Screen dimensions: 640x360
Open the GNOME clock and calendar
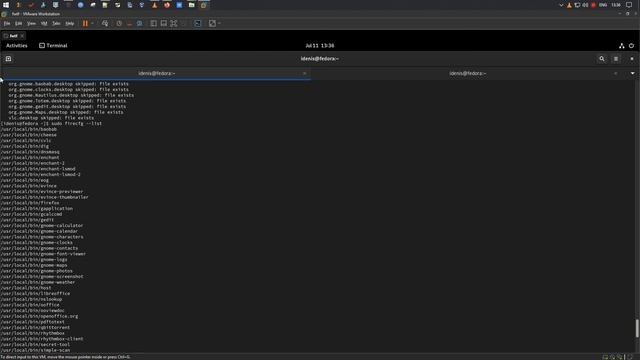(x=320, y=46)
